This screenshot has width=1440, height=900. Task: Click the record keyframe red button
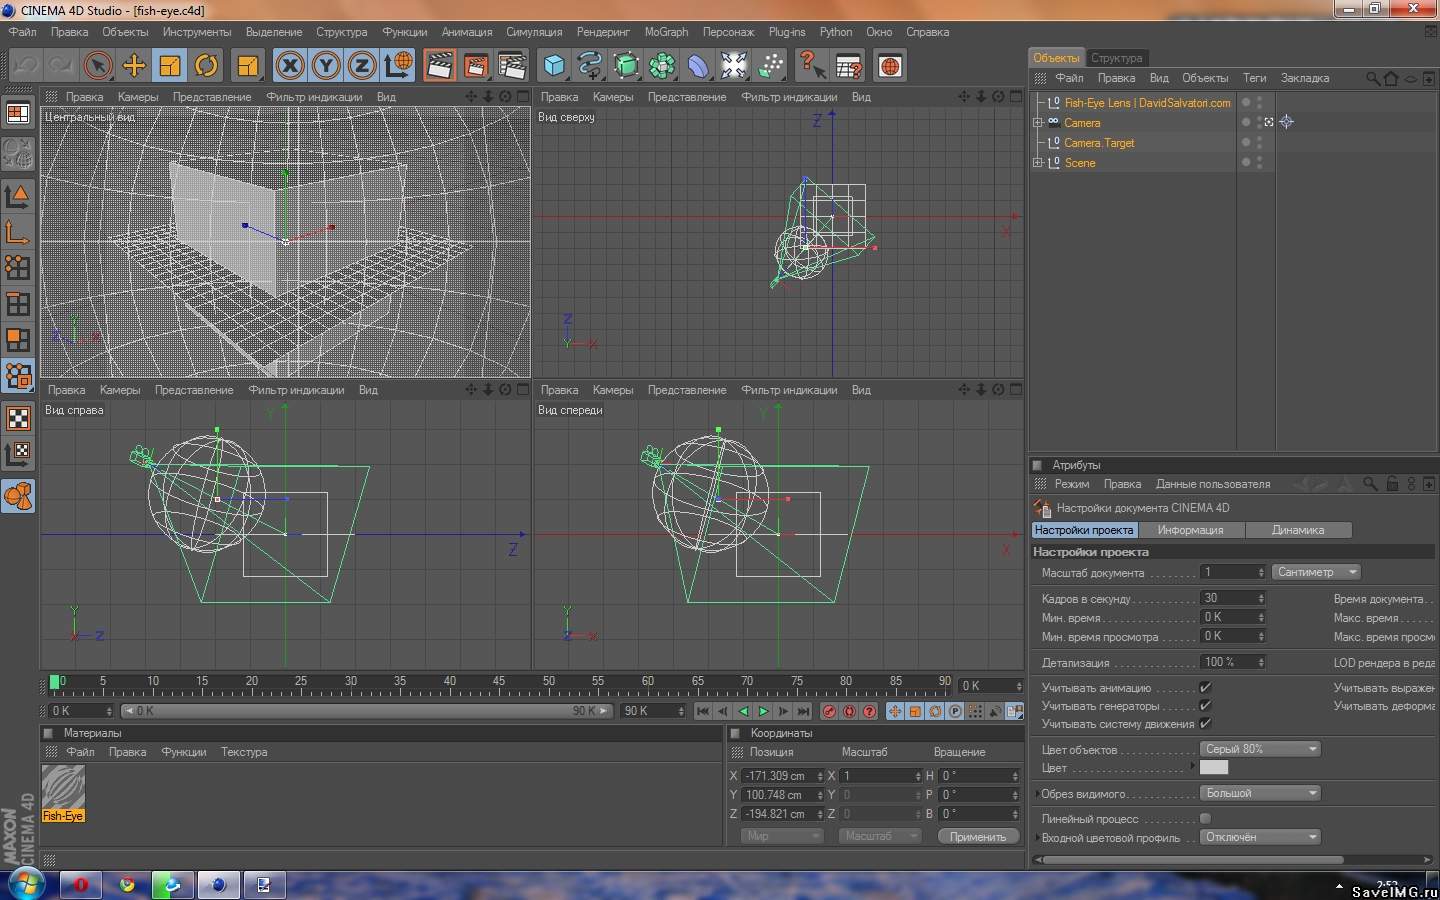tap(829, 711)
